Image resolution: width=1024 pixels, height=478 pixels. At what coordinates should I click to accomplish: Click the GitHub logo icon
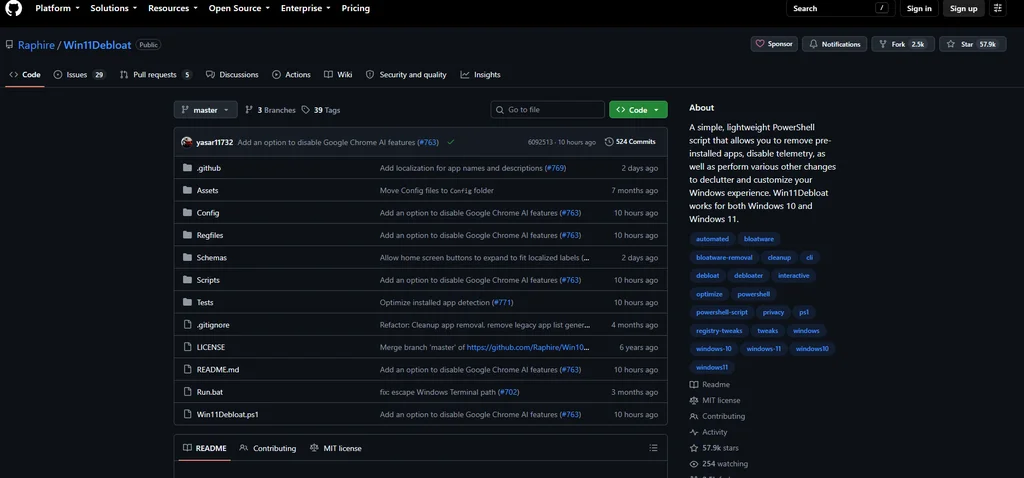(13, 8)
